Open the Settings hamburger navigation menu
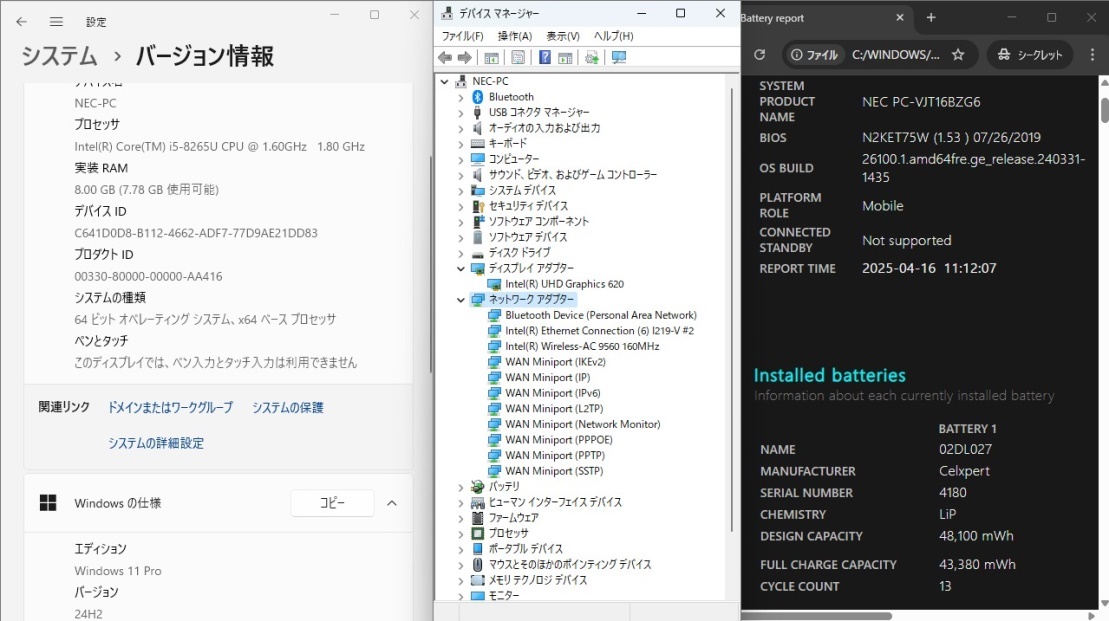This screenshot has width=1109, height=621. pos(57,21)
